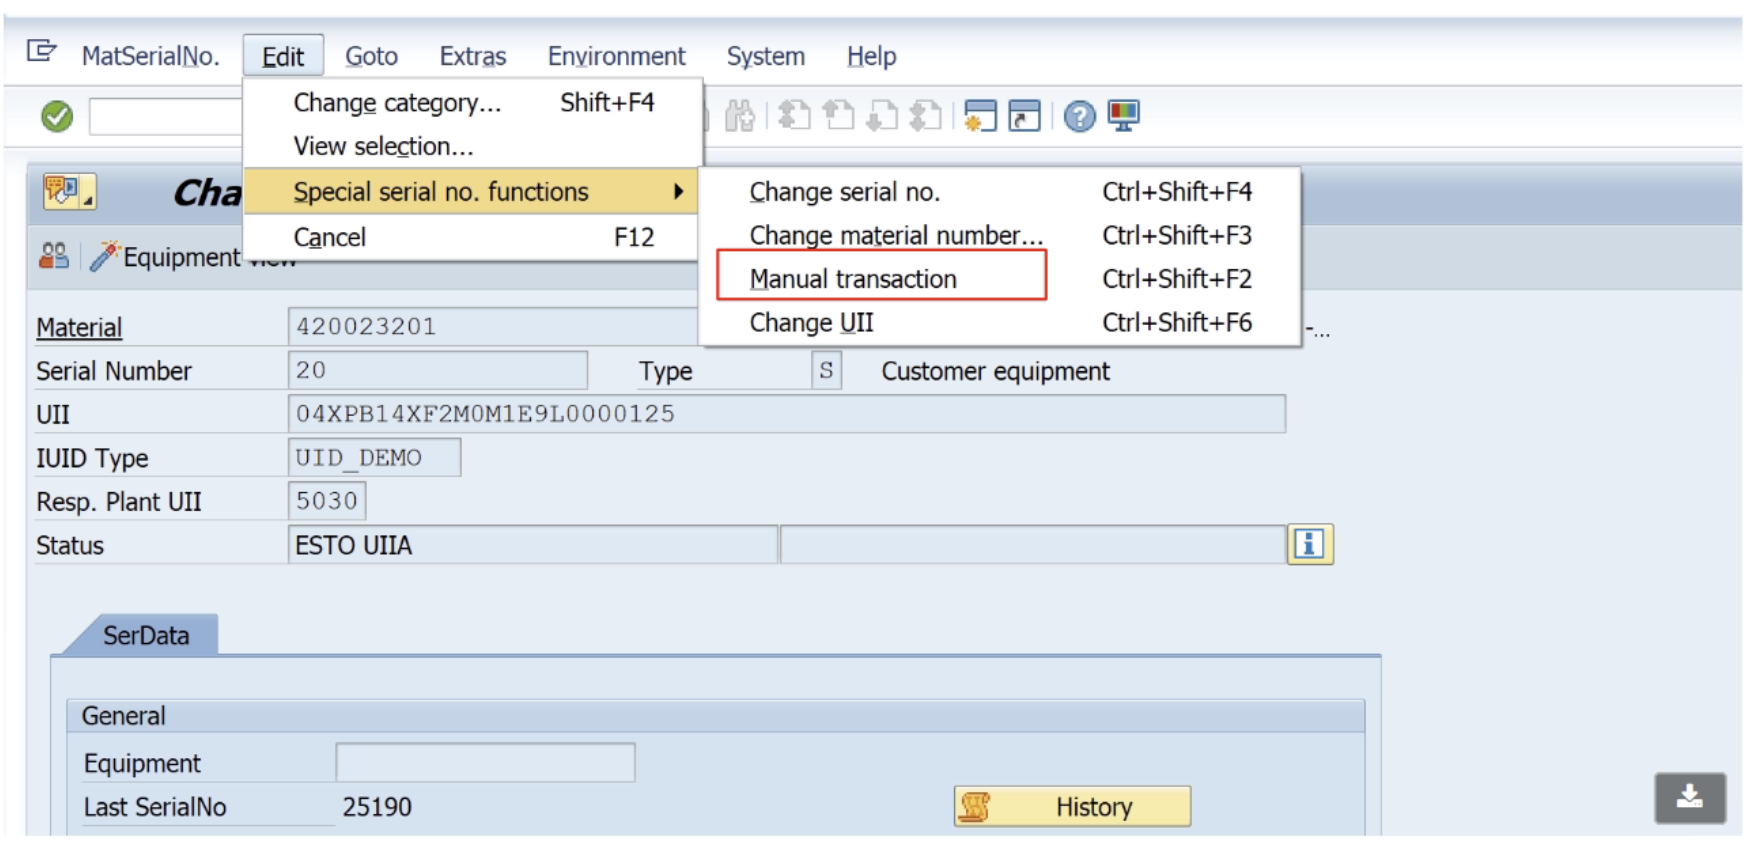Image resolution: width=1752 pixels, height=848 pixels.
Task: Open the services for object dropdown
Action: (x=68, y=191)
